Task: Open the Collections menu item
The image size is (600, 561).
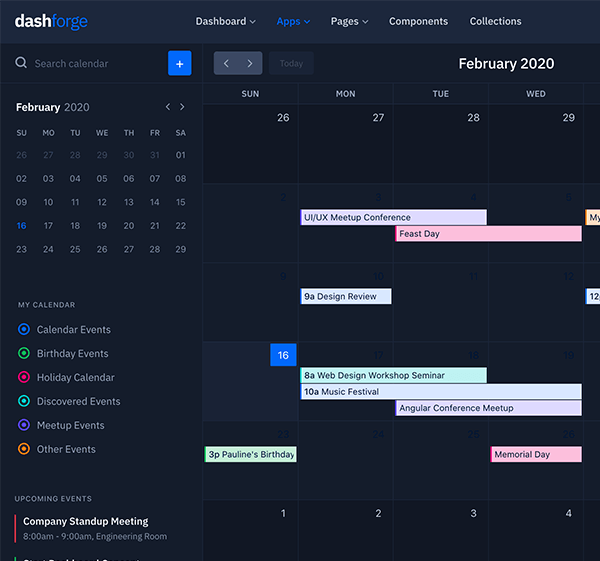Action: [495, 21]
